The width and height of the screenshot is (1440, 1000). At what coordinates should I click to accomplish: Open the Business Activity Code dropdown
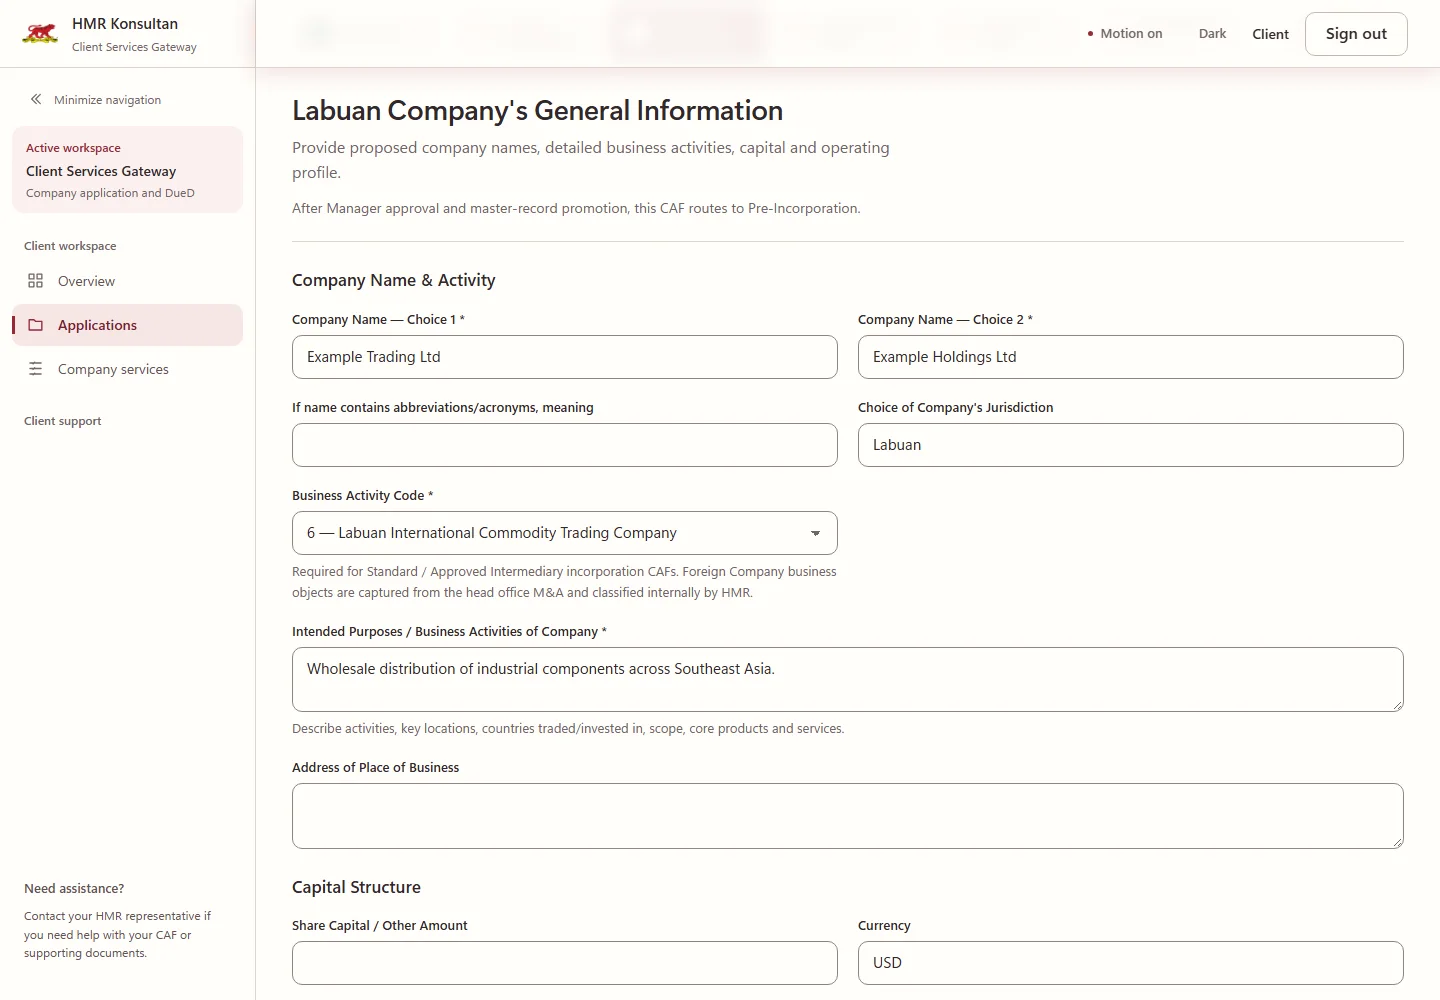point(564,533)
